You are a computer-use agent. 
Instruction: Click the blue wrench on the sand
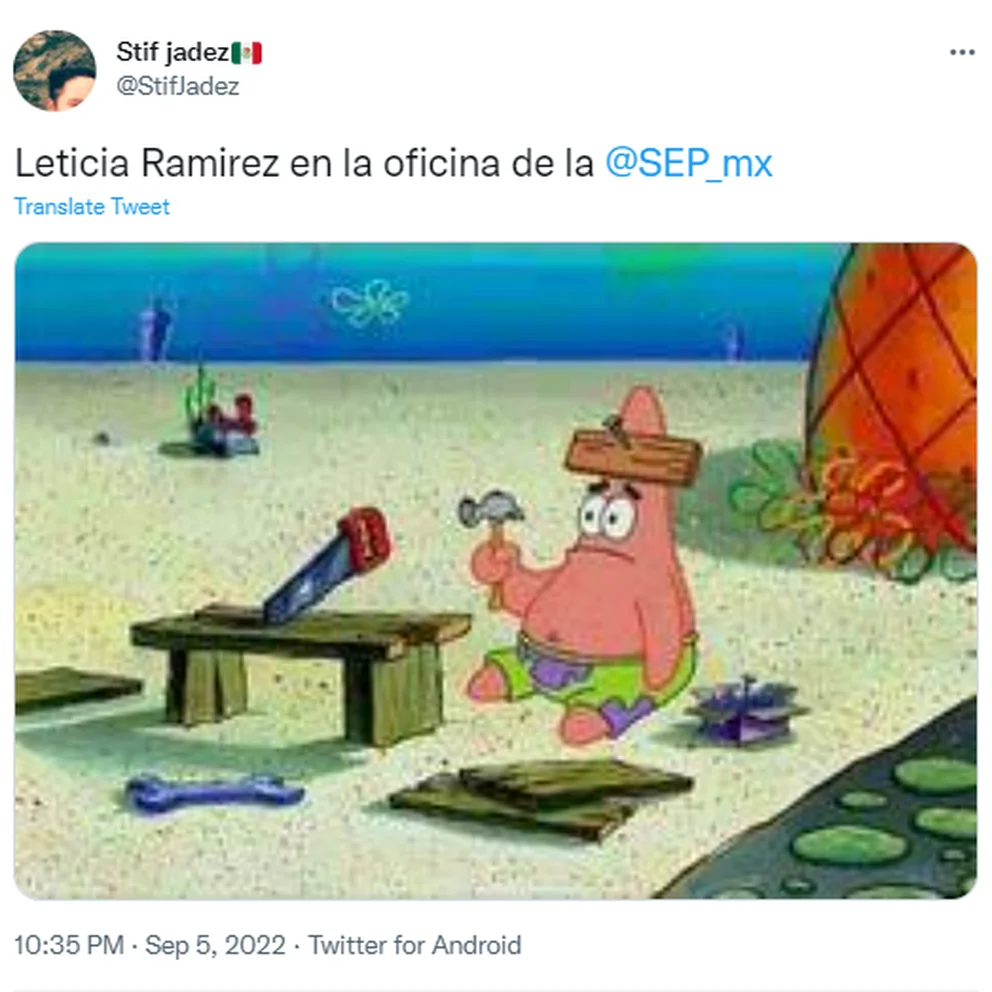214,792
